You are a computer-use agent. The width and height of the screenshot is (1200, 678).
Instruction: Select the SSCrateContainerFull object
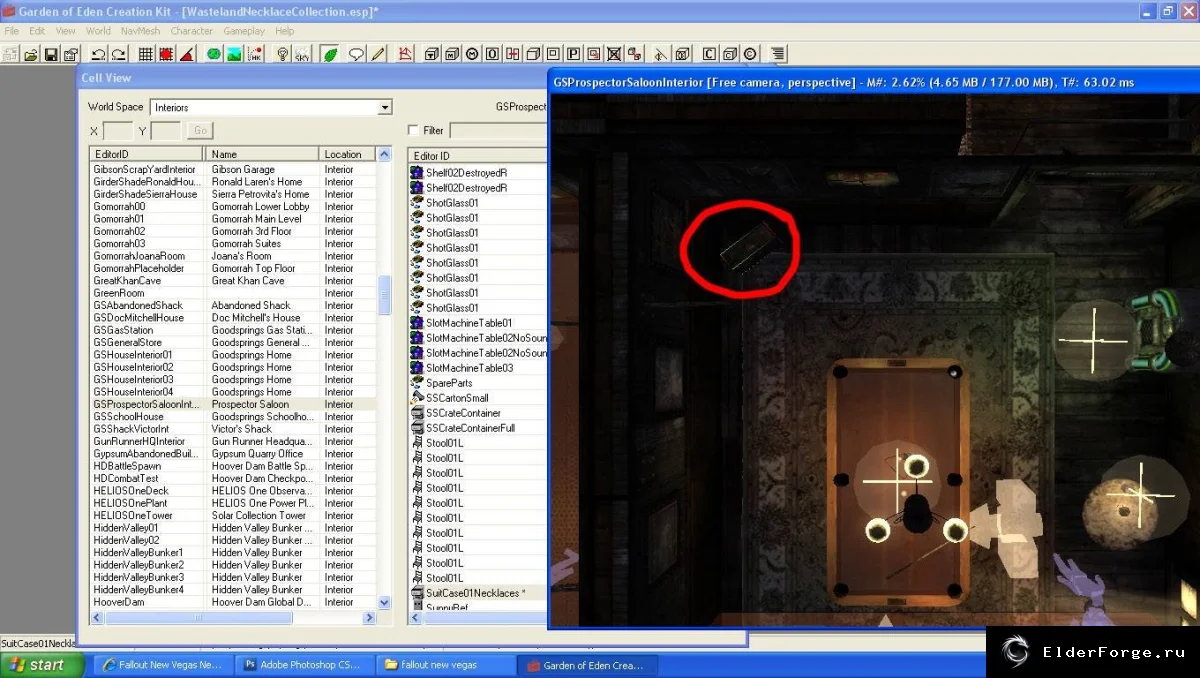click(x=478, y=428)
